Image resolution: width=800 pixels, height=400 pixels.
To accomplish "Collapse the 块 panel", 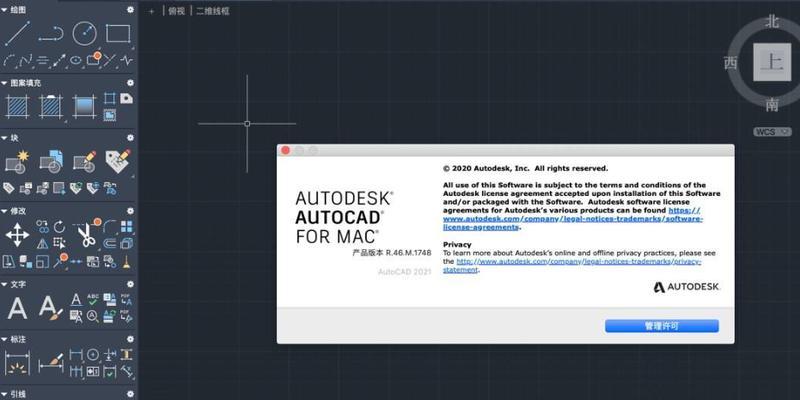I will [x=4, y=138].
